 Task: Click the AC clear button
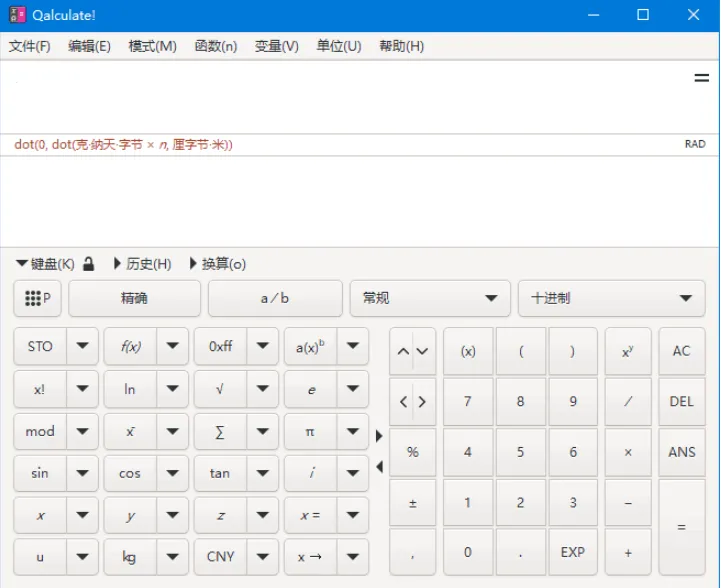[681, 352]
